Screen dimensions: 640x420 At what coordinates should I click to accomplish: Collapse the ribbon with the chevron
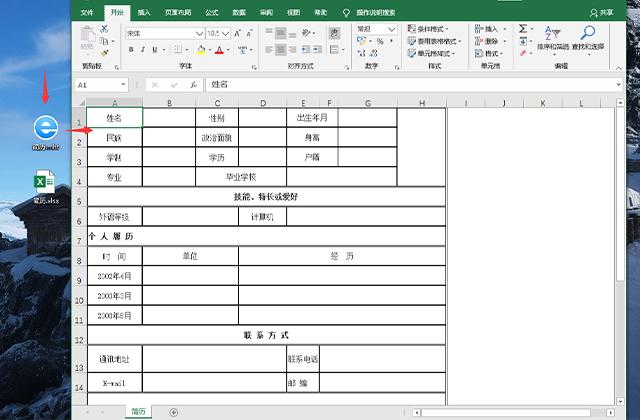click(x=619, y=68)
